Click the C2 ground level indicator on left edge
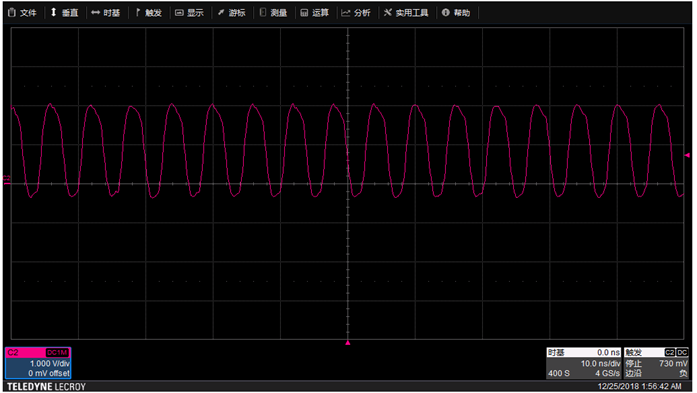The height and width of the screenshot is (393, 697). click(x=7, y=180)
